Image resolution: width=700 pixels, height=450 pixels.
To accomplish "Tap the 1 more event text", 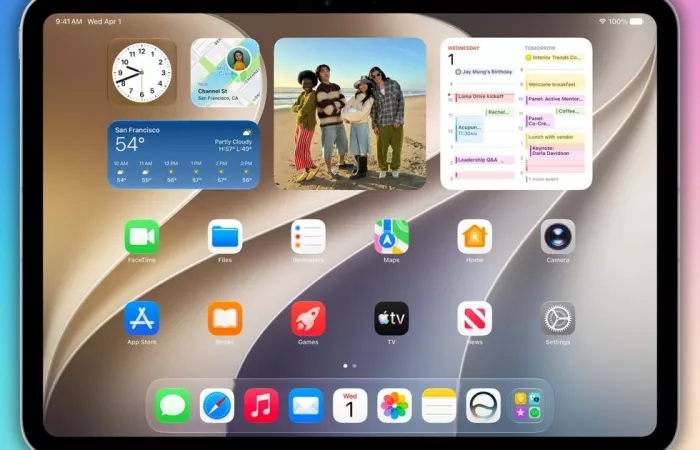I will point(543,179).
